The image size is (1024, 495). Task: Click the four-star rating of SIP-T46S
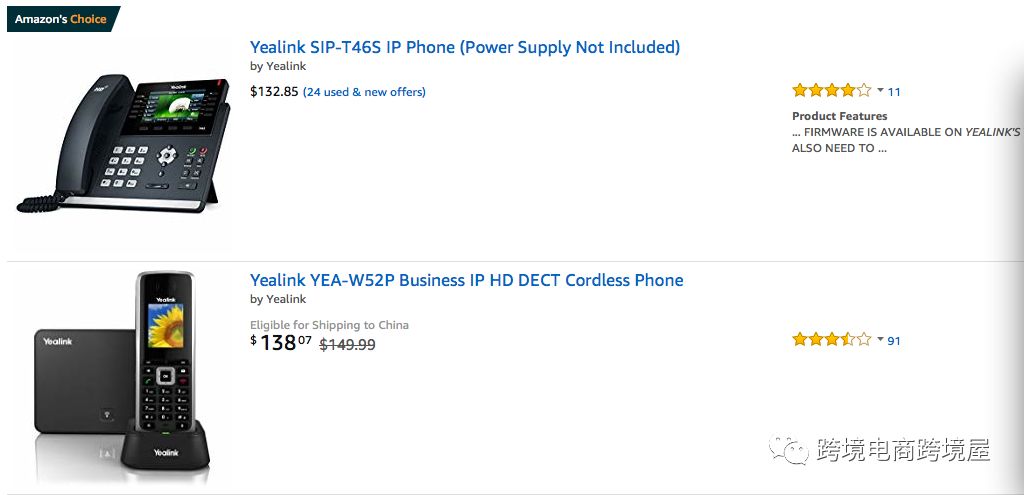click(831, 91)
